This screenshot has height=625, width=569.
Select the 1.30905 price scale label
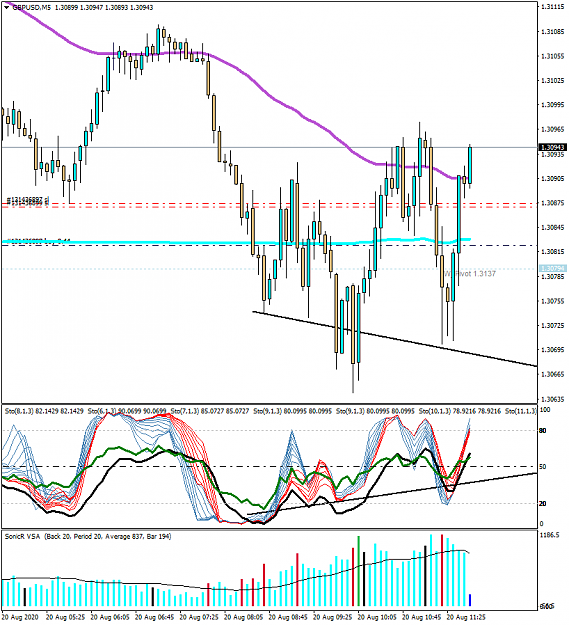tap(553, 179)
